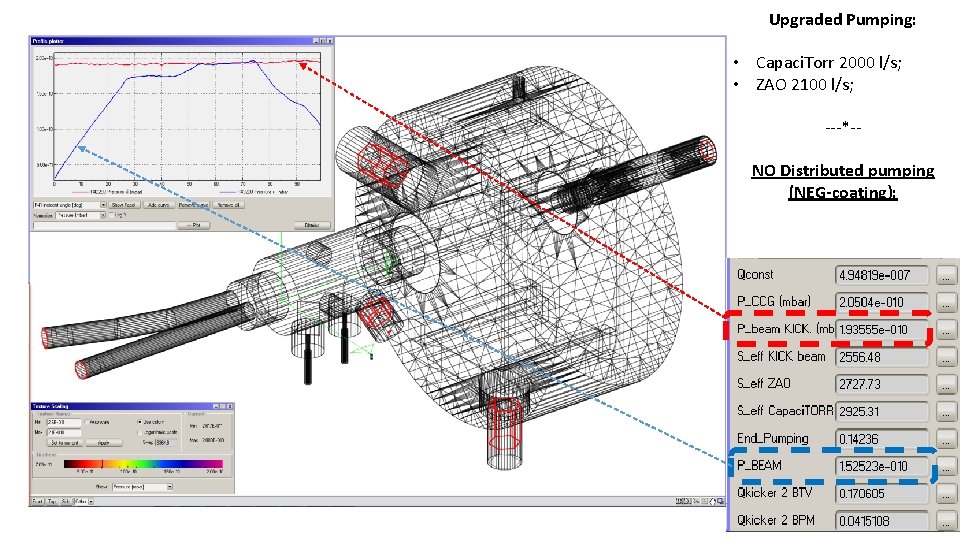960x540 pixels.
Task: Switch to the Top view
Action: point(52,501)
